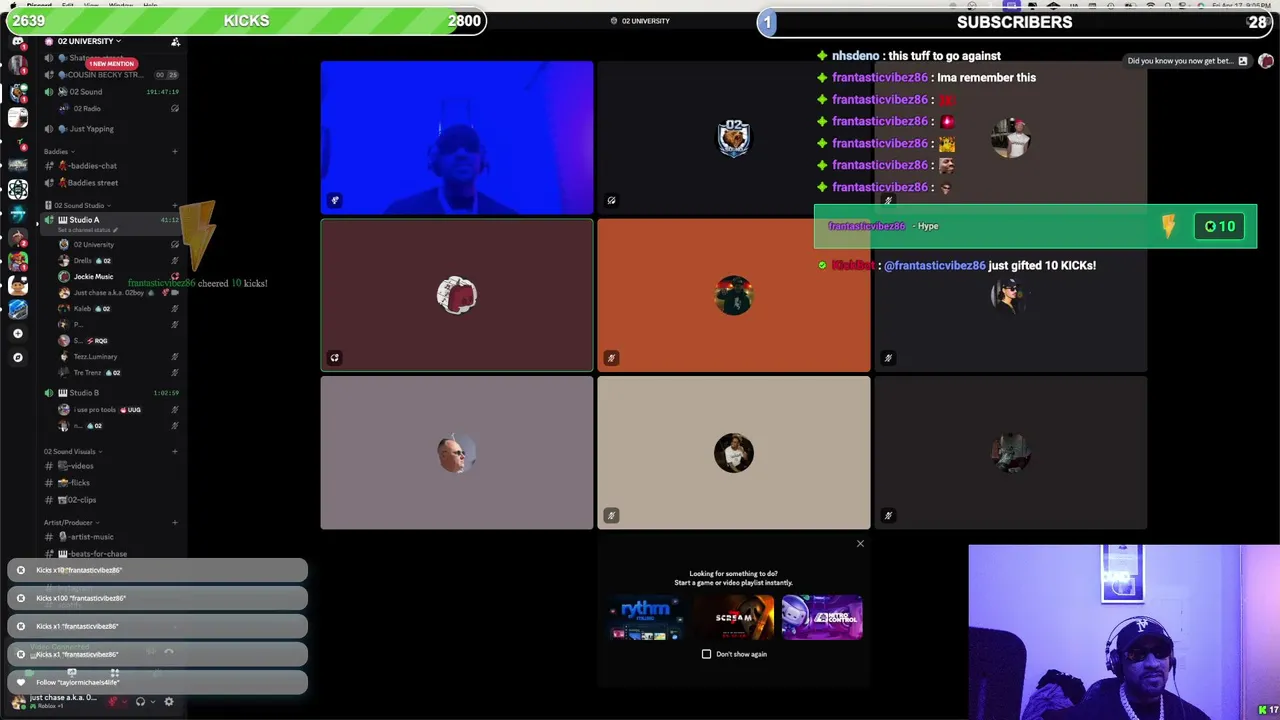This screenshot has width=1280, height=720.
Task: Open the rythm activity card
Action: tap(645, 617)
